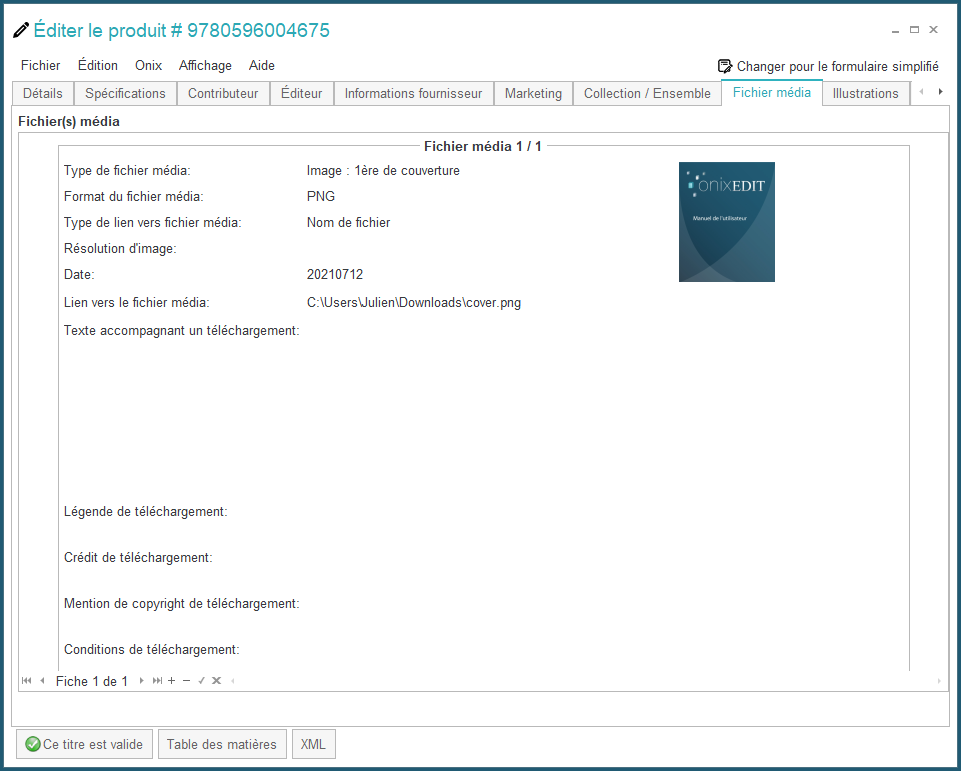Click the PNG format value
This screenshot has width=961, height=771.
pyautogui.click(x=321, y=196)
